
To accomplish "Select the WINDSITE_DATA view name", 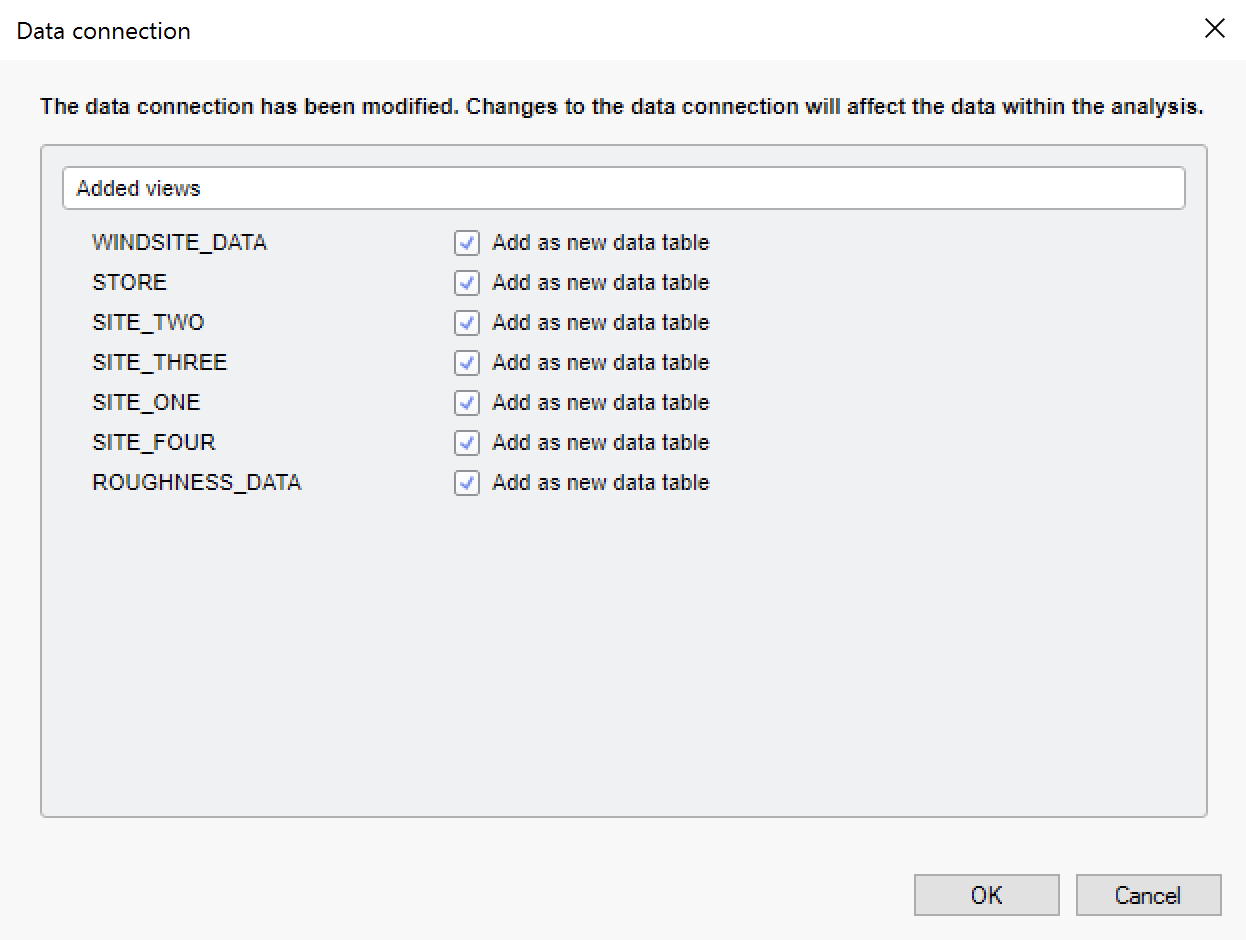I will [179, 243].
